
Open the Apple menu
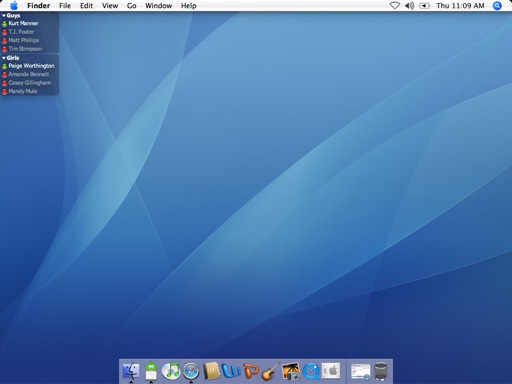coord(14,6)
